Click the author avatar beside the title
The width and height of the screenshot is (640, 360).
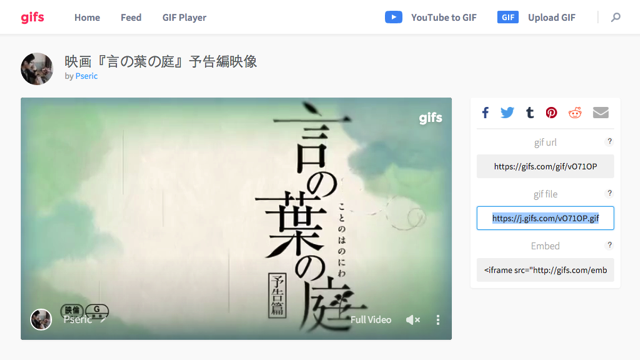[x=37, y=69]
